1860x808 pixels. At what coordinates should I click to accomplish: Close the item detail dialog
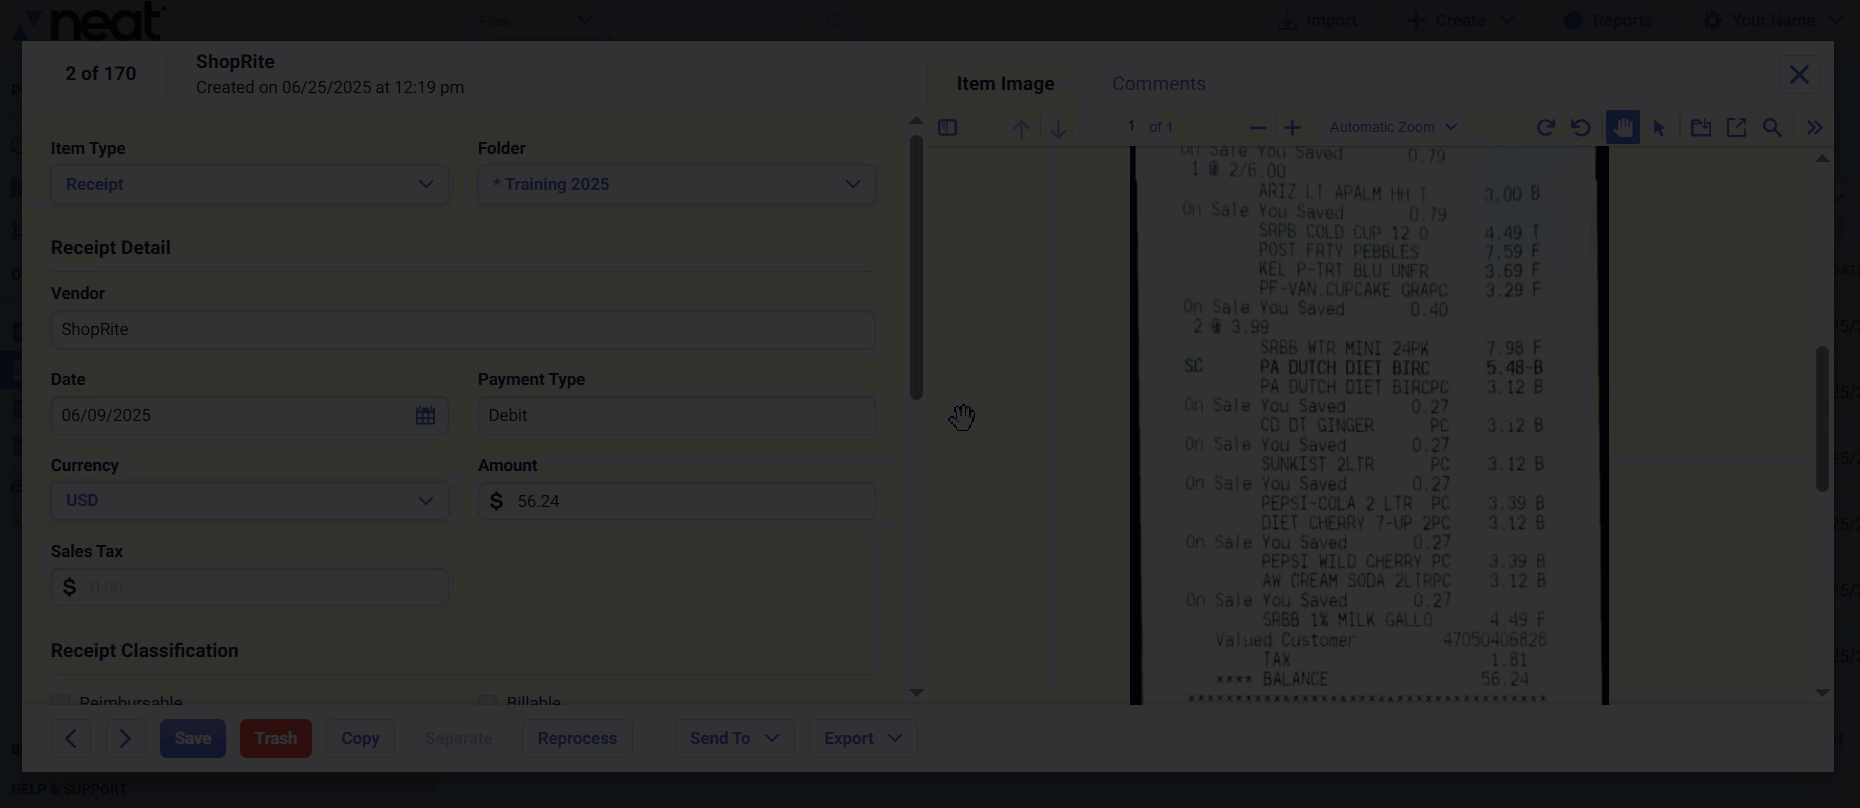(x=1799, y=74)
